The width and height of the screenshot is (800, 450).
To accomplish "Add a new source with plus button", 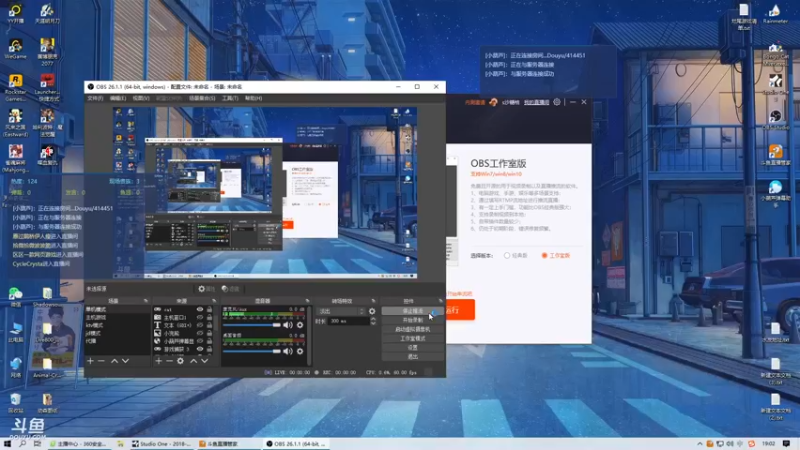I will click(x=158, y=361).
